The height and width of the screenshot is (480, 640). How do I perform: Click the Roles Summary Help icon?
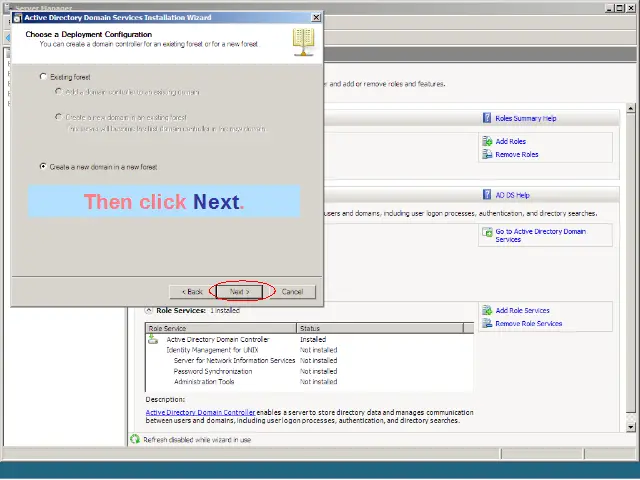pos(487,118)
